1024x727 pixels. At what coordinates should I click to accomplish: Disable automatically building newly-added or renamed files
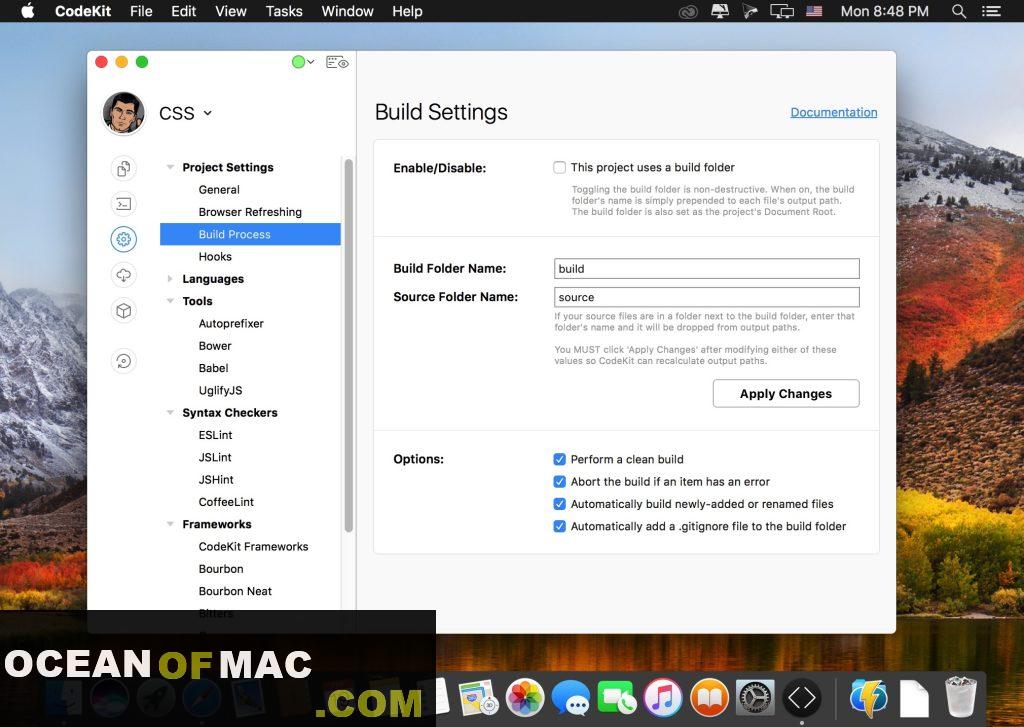(560, 504)
